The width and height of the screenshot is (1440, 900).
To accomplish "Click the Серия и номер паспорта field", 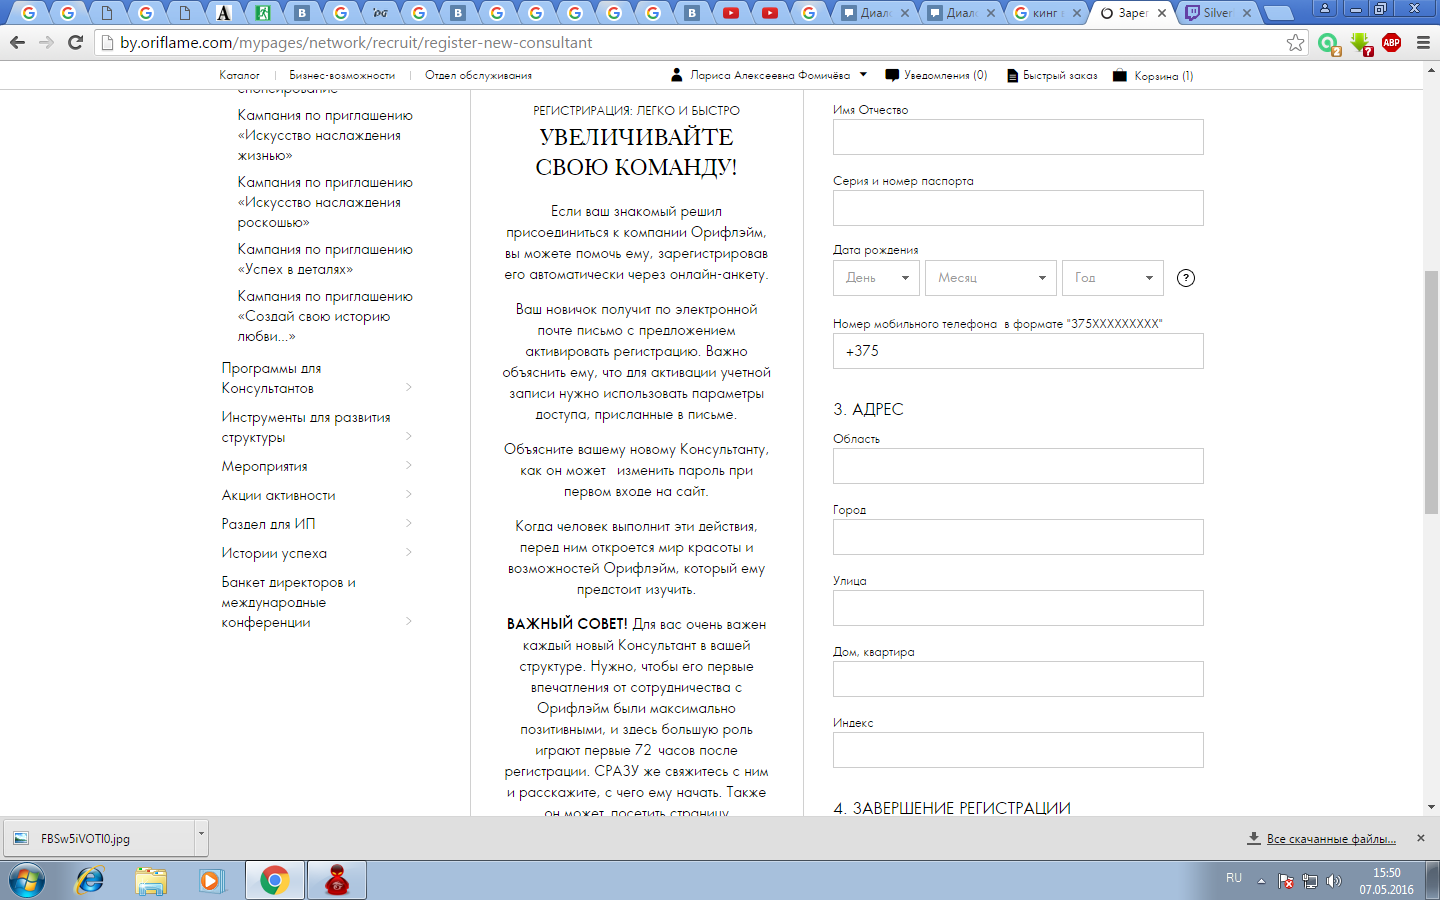I will pos(1018,208).
